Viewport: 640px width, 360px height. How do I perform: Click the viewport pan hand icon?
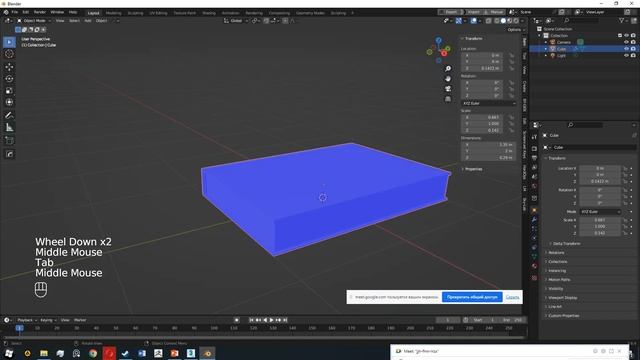[448, 79]
